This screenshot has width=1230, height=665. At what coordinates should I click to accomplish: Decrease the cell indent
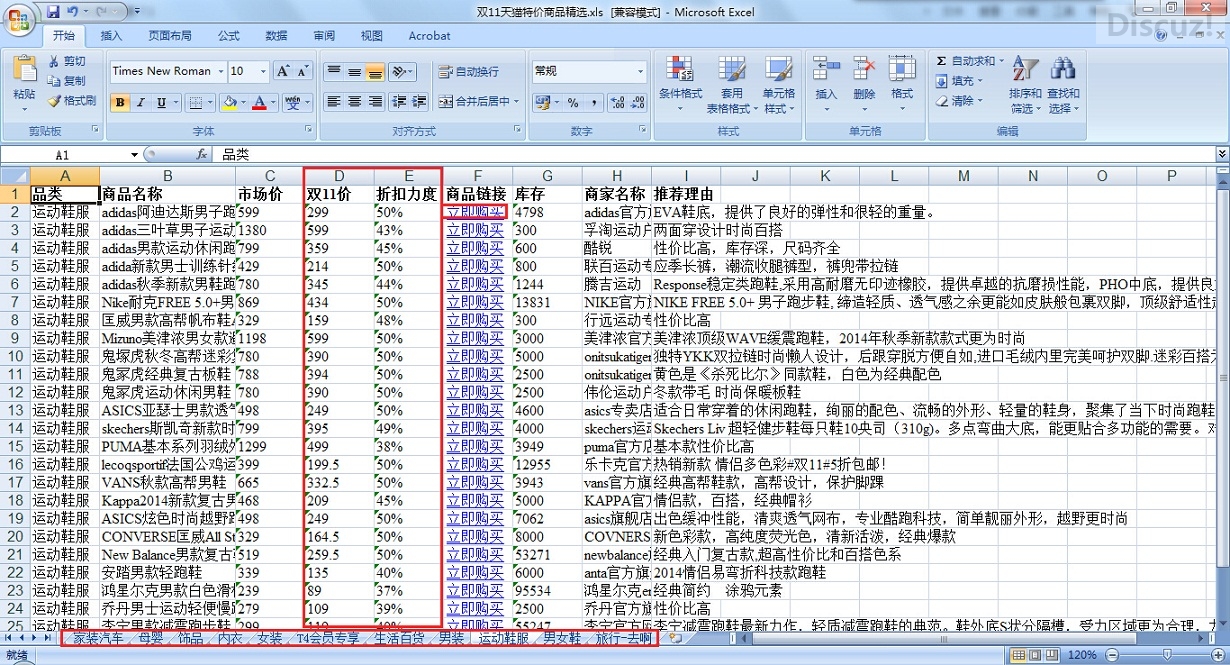(x=398, y=101)
